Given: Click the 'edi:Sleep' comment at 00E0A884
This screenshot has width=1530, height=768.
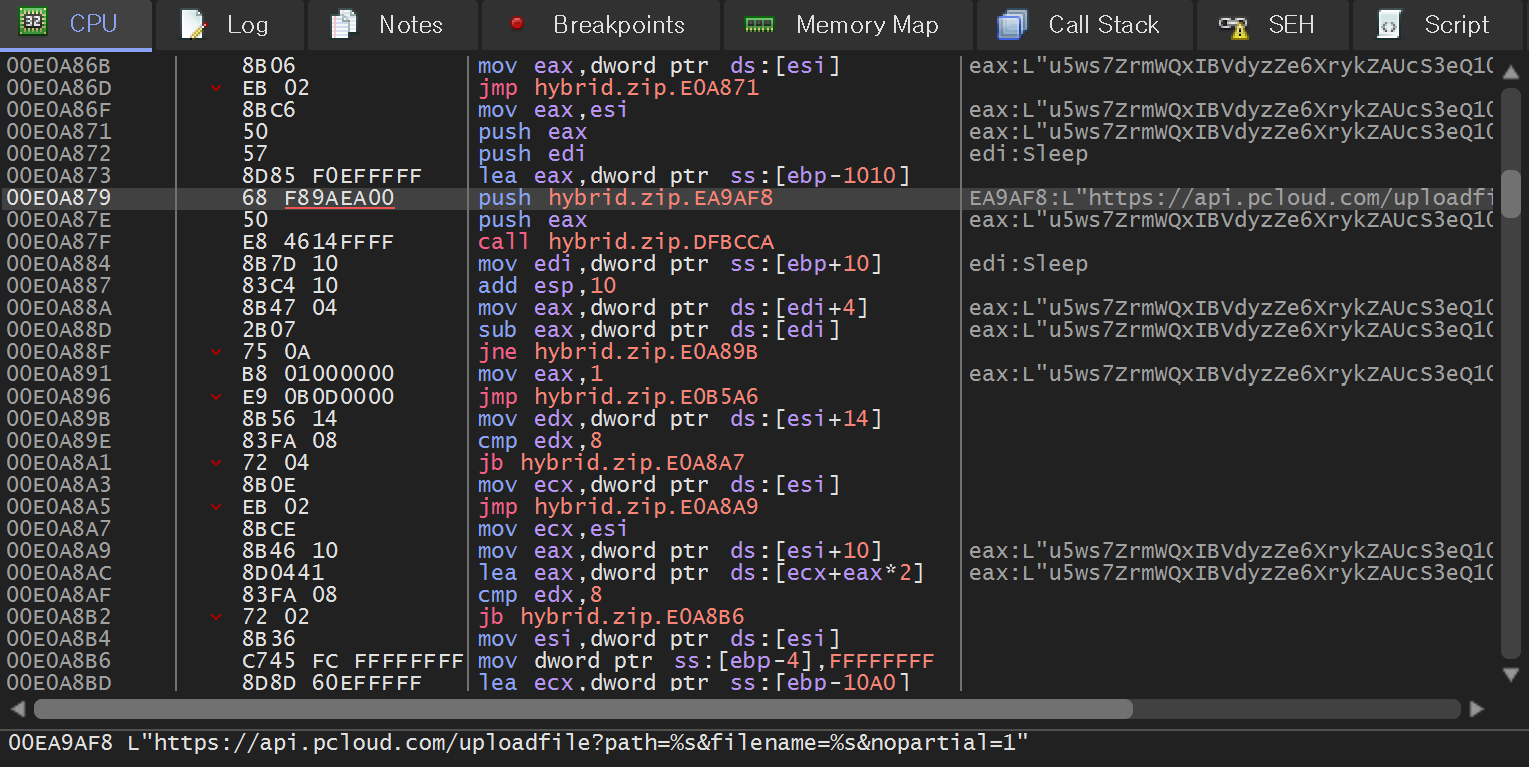Looking at the screenshot, I should pyautogui.click(x=1028, y=264).
